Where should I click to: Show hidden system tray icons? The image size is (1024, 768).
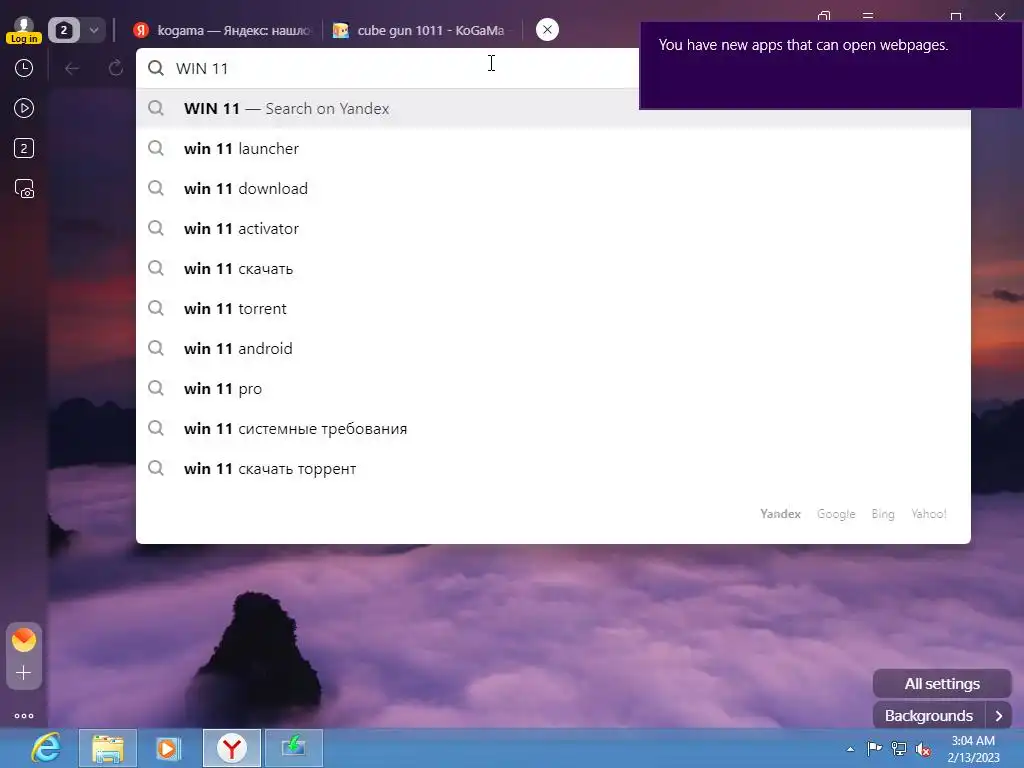click(850, 749)
